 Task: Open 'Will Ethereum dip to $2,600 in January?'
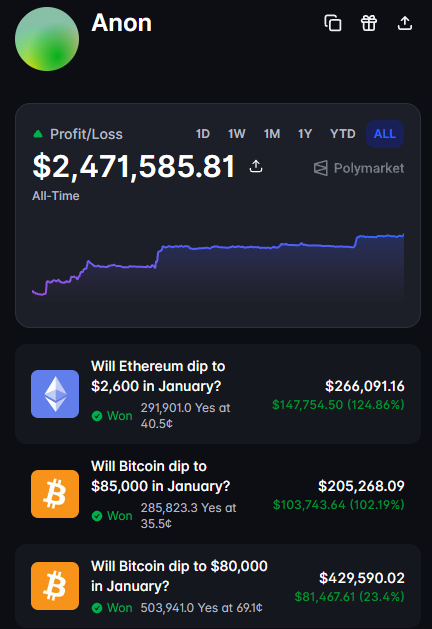158,376
